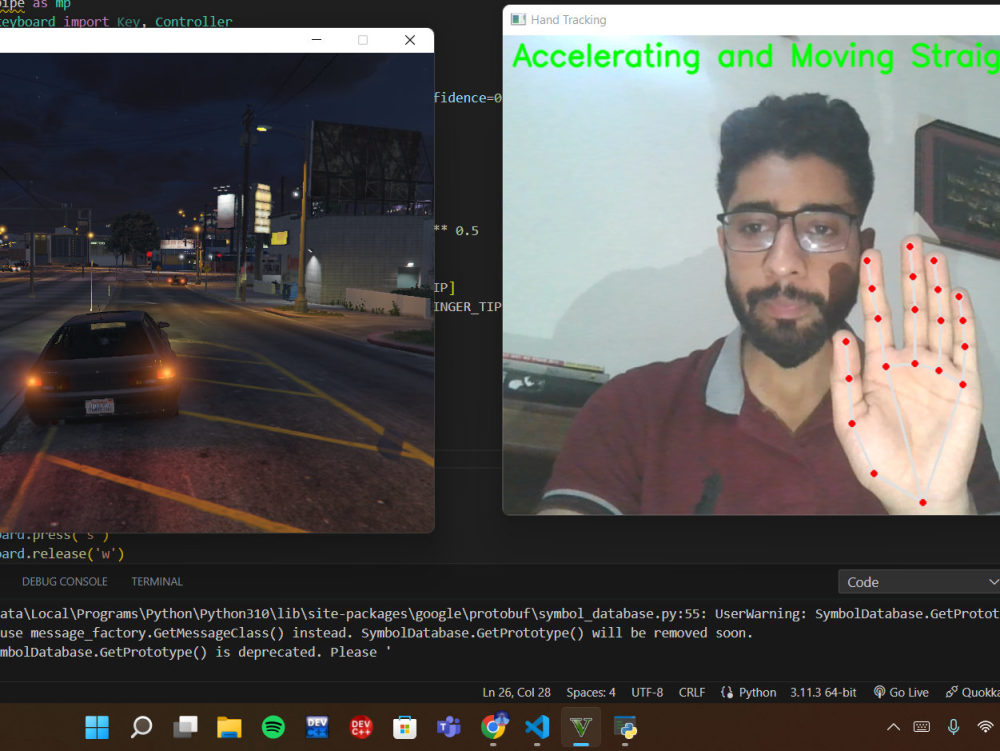1000x751 pixels.
Task: Click the release('w') code line
Action: click(62, 553)
